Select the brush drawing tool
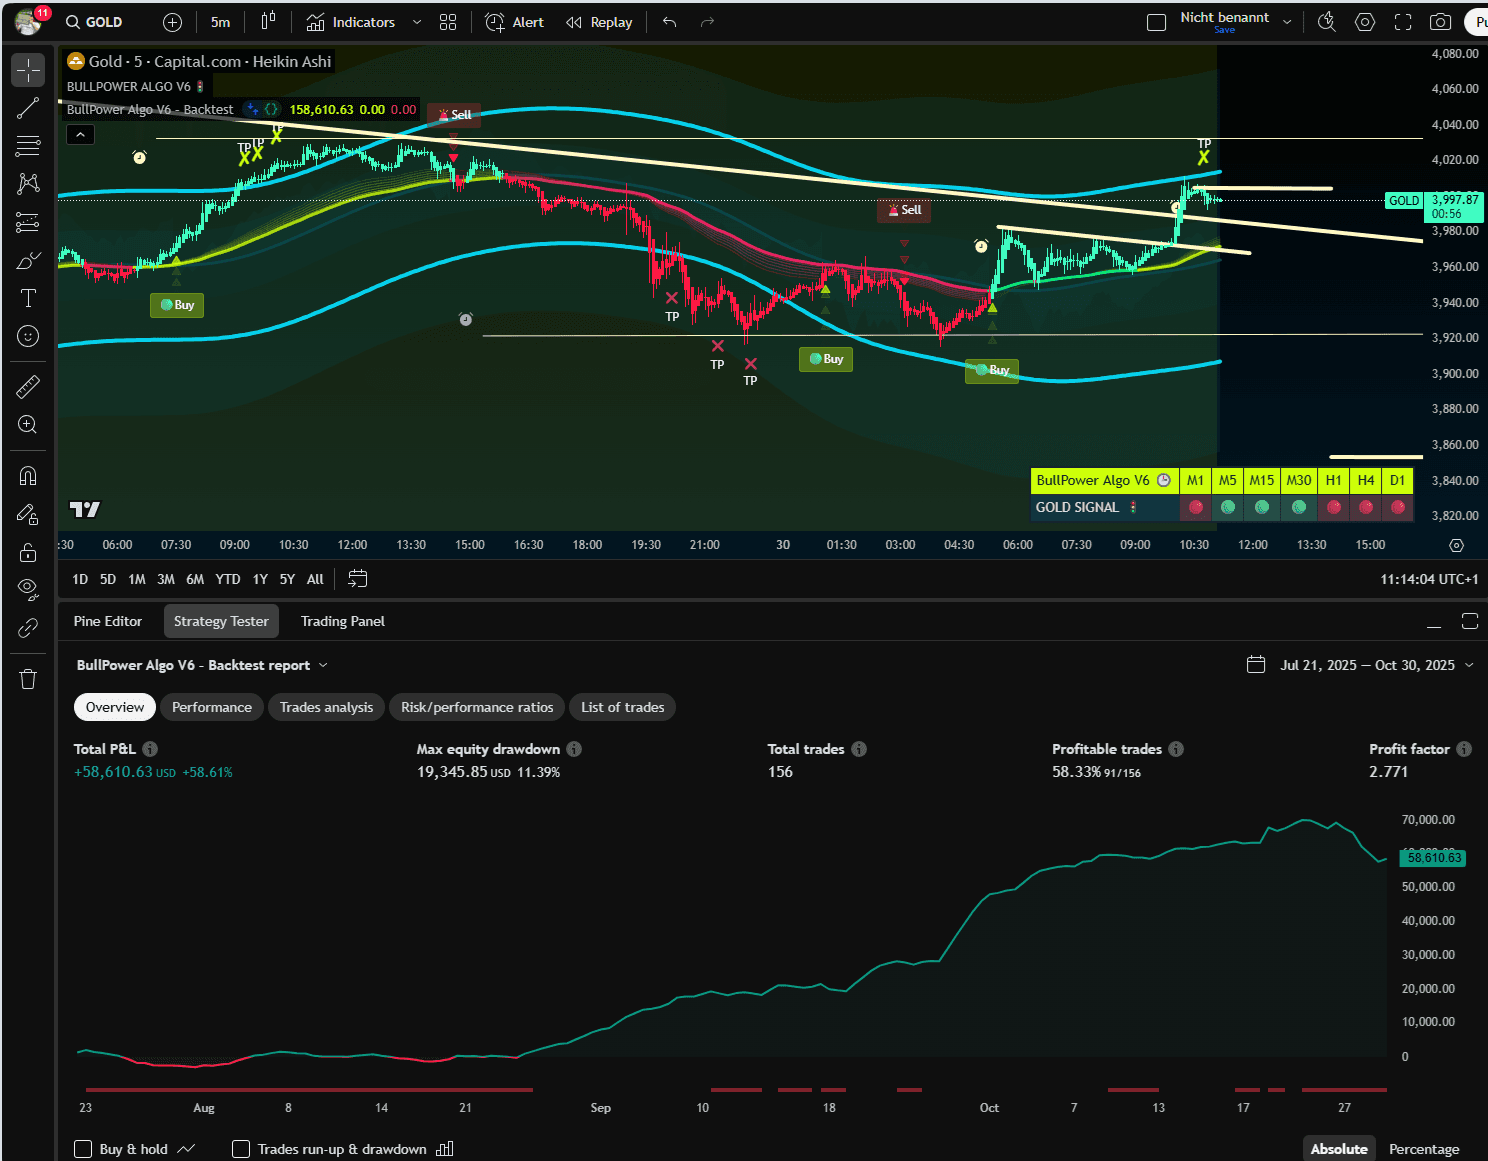The width and height of the screenshot is (1488, 1161). [28, 260]
